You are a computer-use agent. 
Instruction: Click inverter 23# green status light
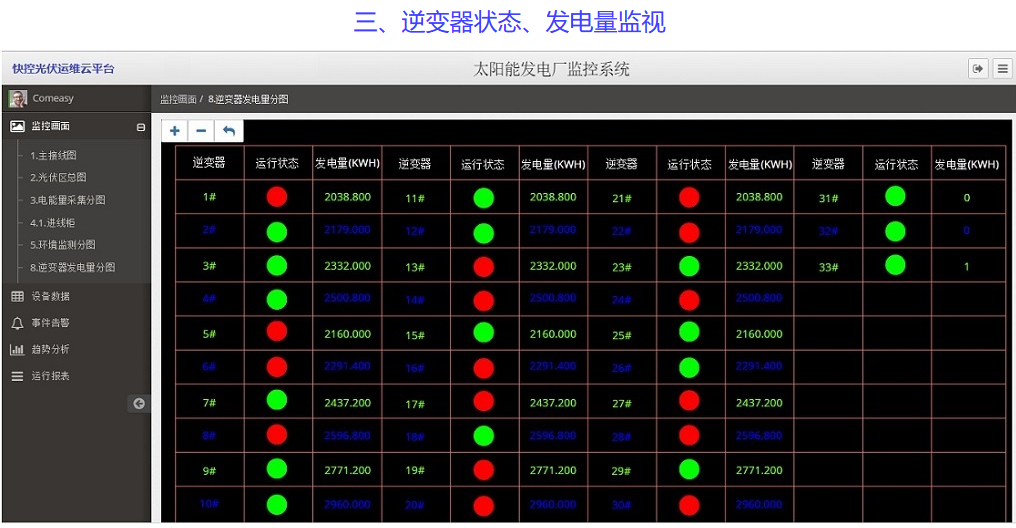(689, 266)
